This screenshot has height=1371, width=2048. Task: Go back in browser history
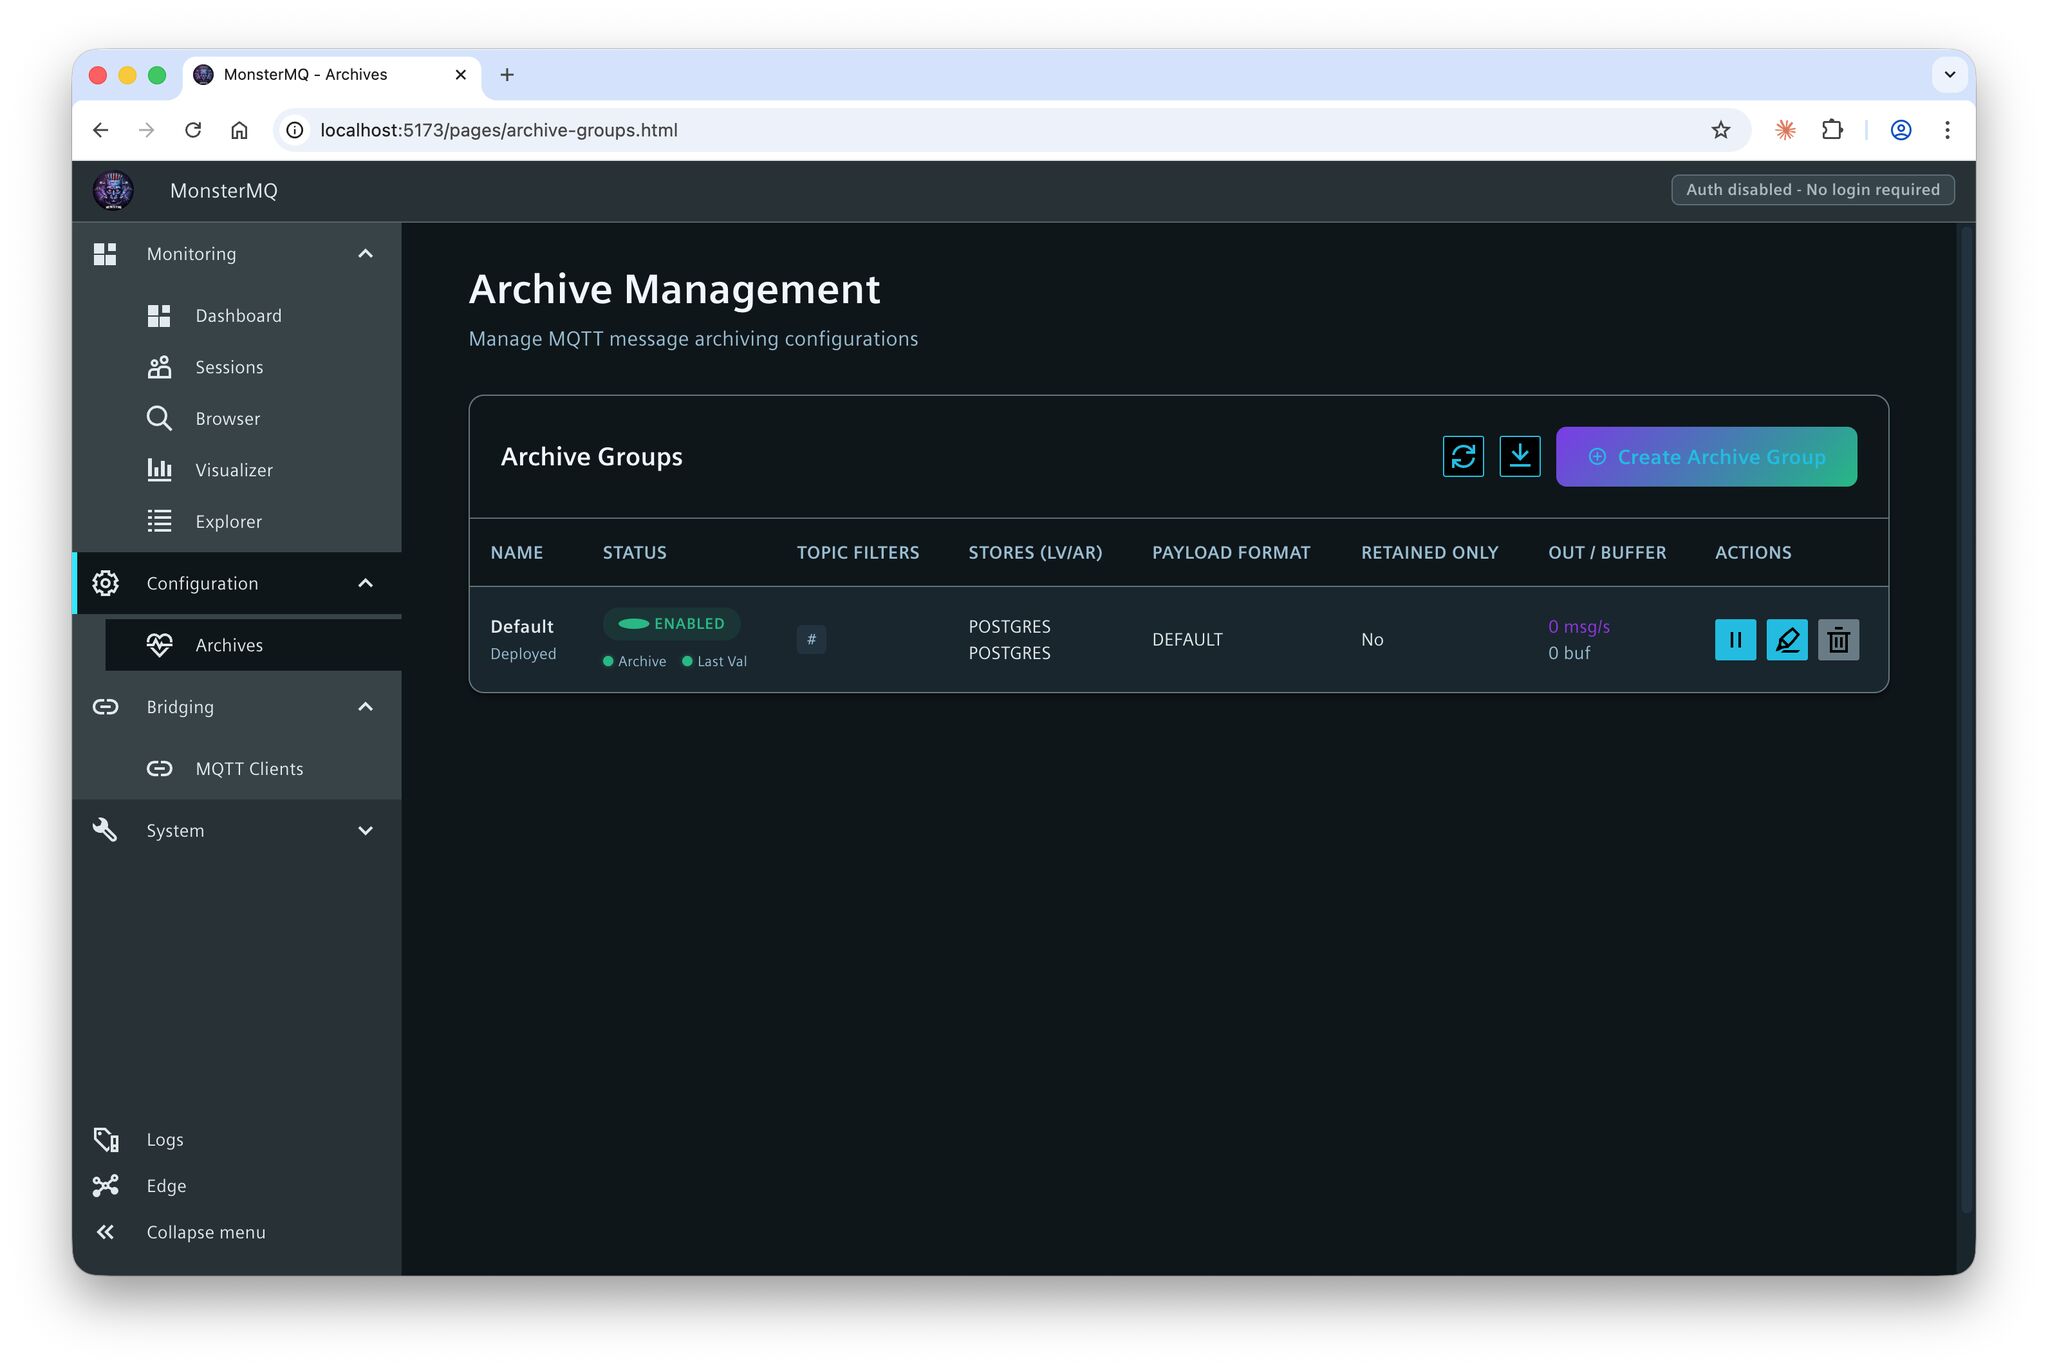[x=100, y=130]
